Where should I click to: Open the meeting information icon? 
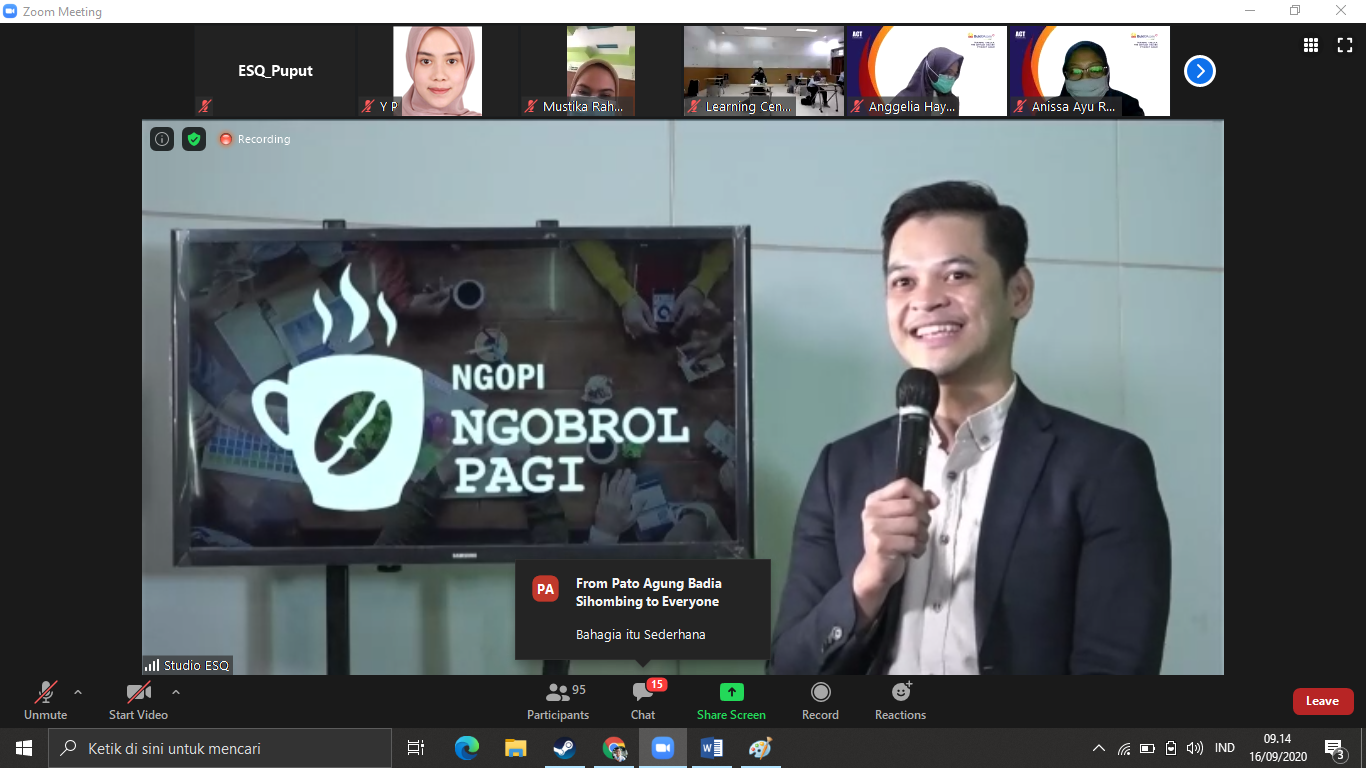(162, 139)
